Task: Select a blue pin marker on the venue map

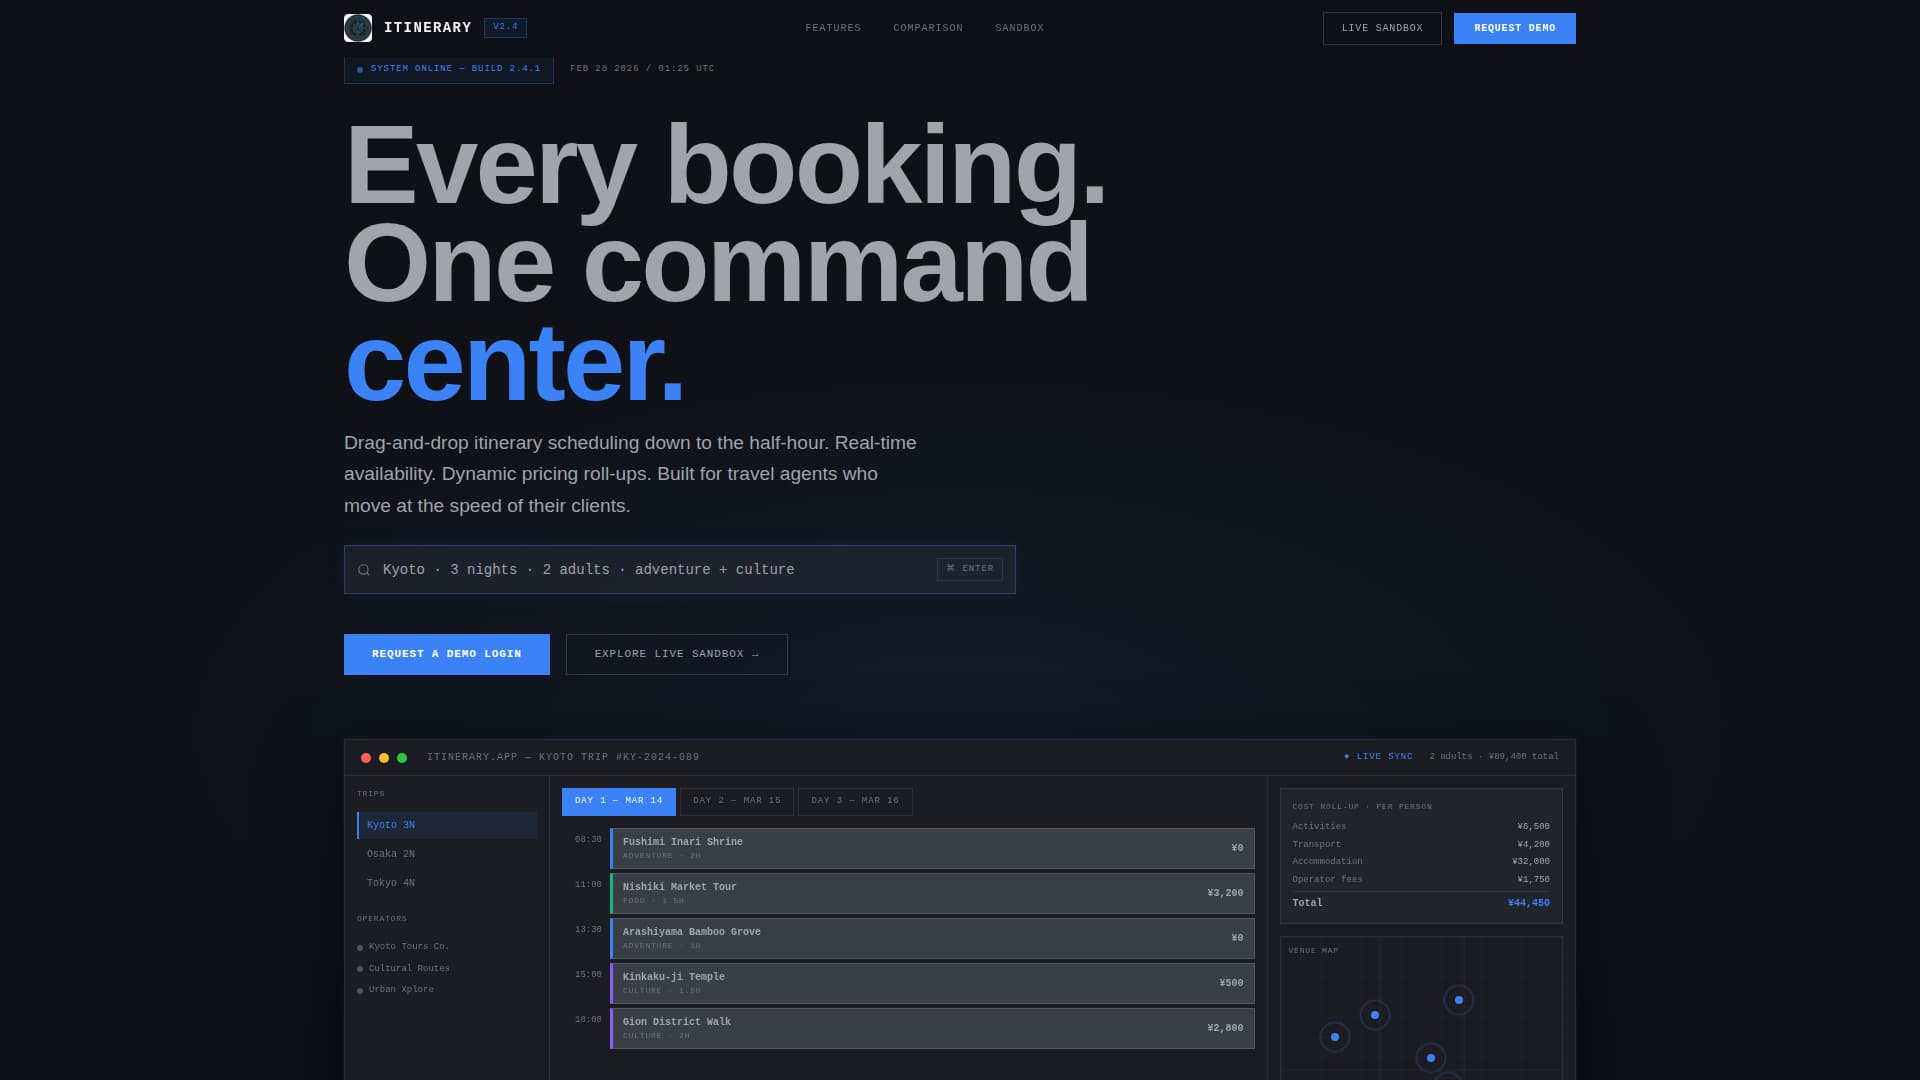Action: tap(1375, 1013)
